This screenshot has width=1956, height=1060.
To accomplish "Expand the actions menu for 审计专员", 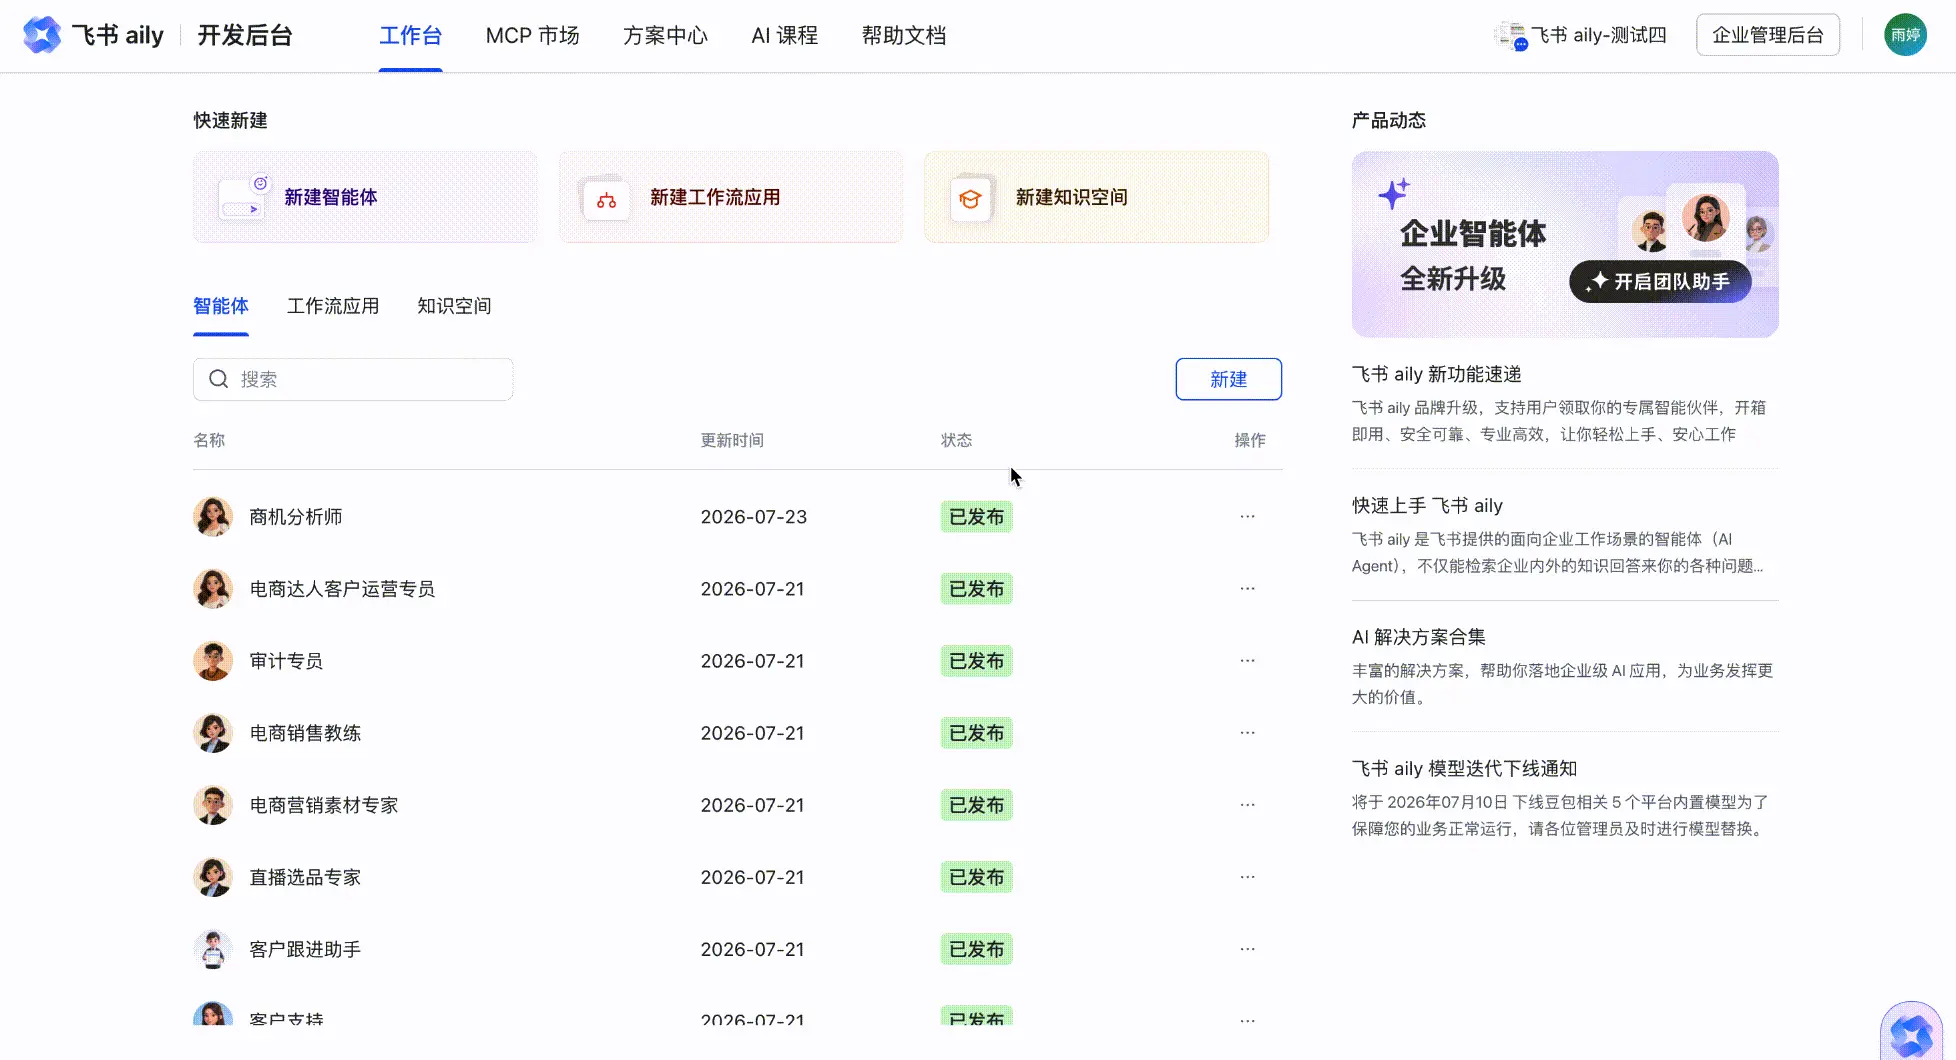I will (x=1247, y=660).
